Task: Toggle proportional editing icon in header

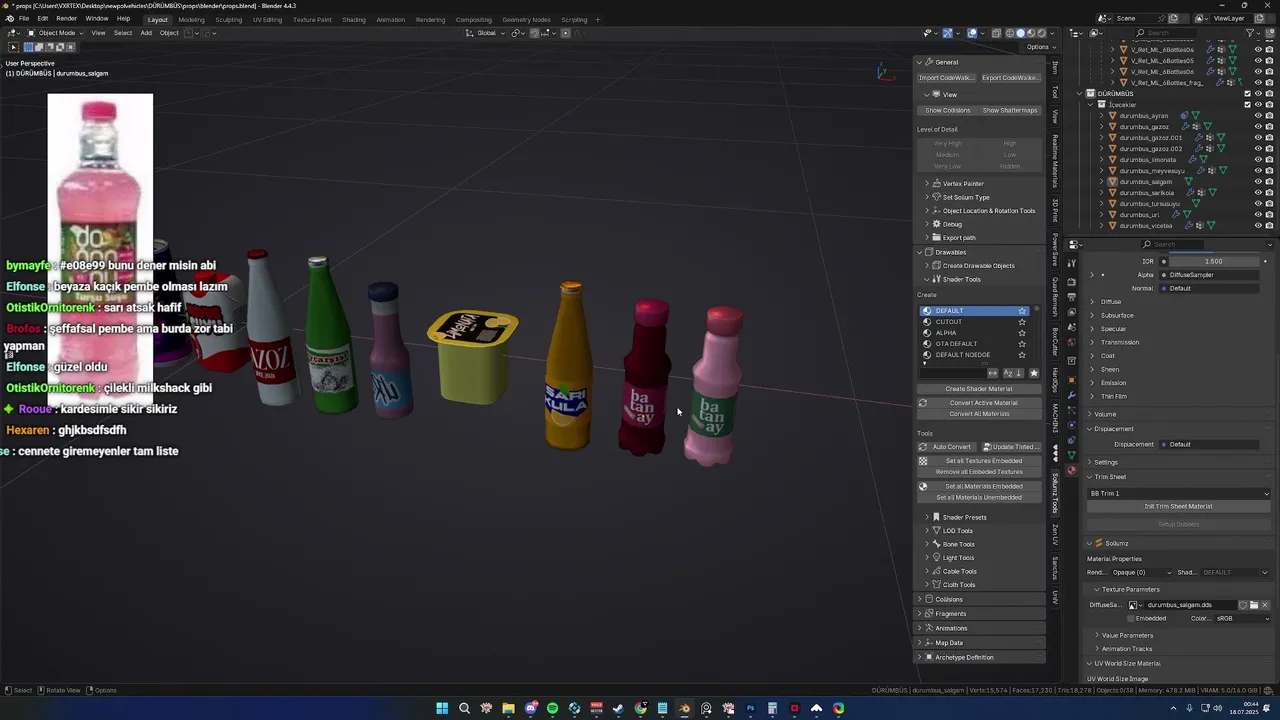Action: coord(566,33)
